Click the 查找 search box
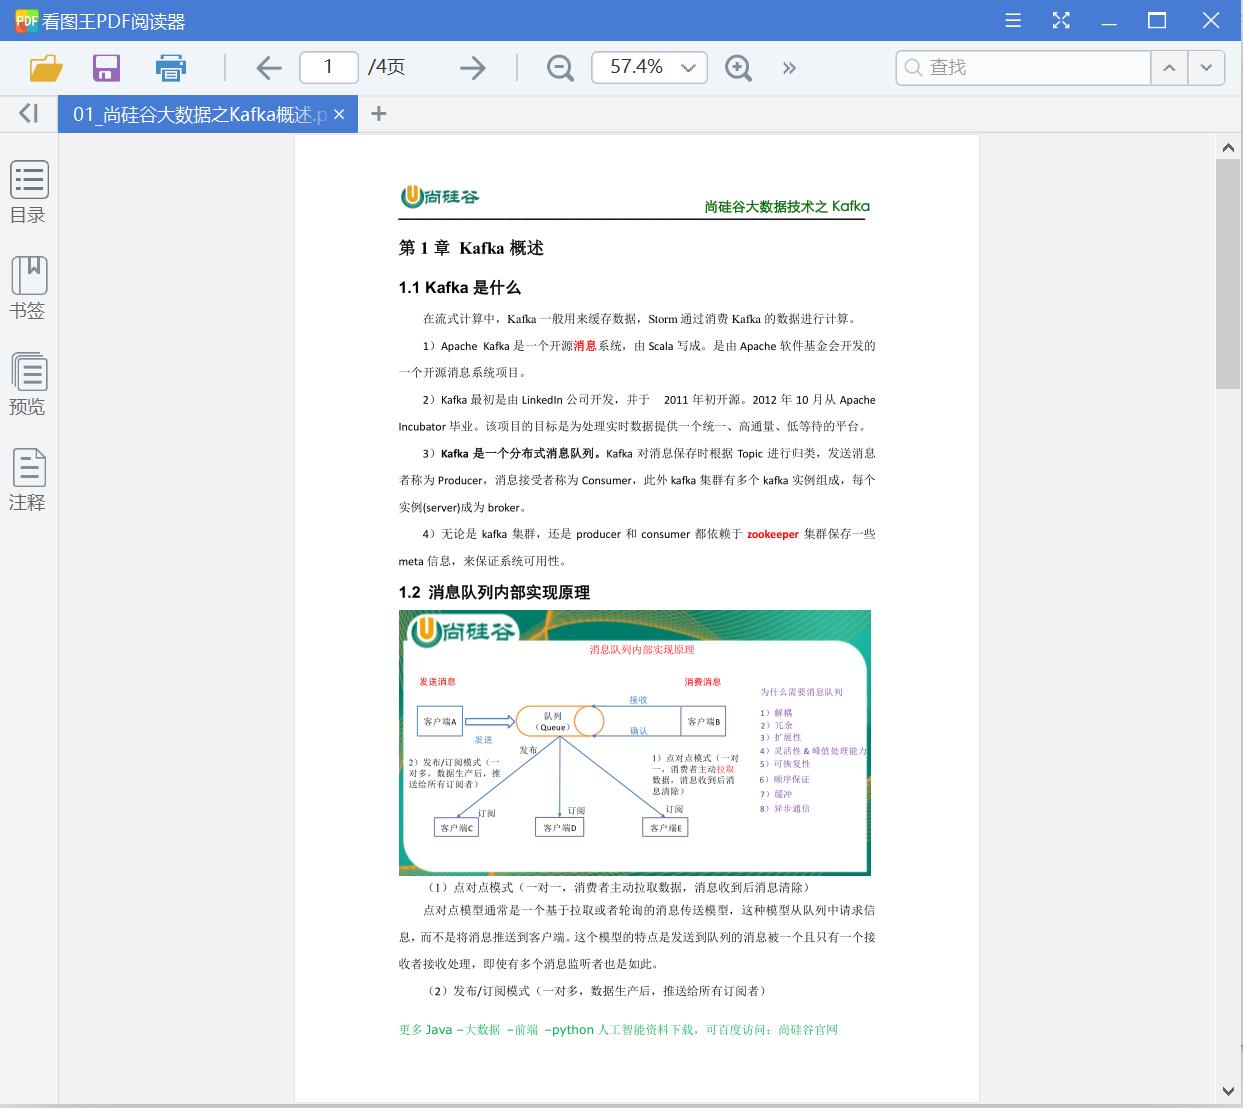Viewport: 1243px width, 1108px height. [x=1023, y=67]
